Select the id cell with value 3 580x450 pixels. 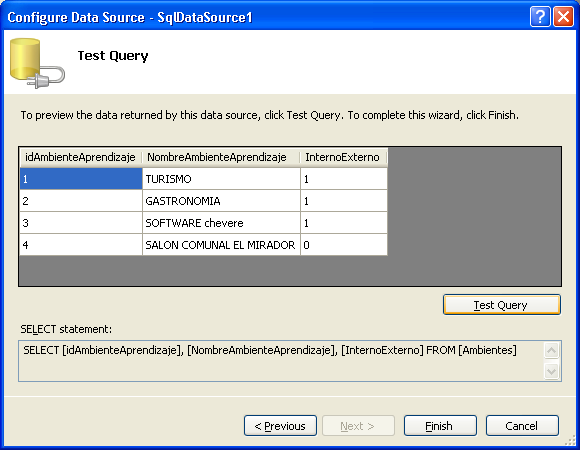81,223
